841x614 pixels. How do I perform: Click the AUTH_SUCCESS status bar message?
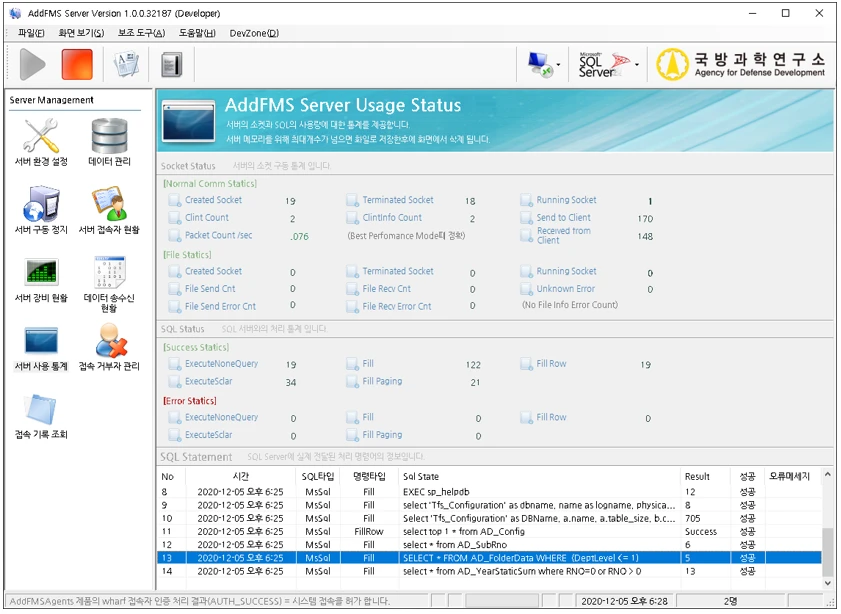click(200, 602)
